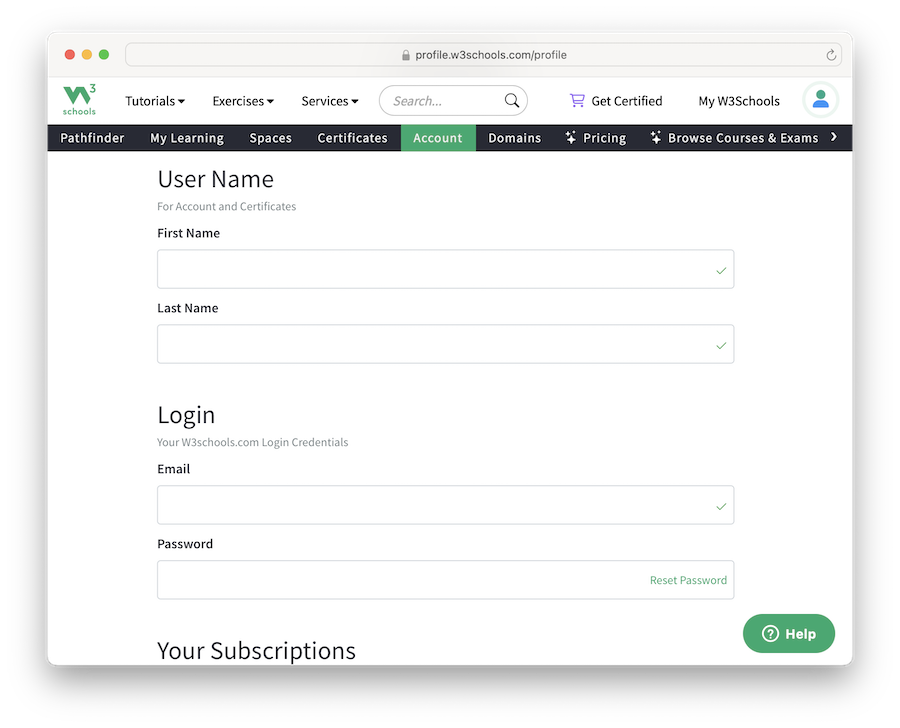Click the Email field checkmark icon

[x=721, y=506]
